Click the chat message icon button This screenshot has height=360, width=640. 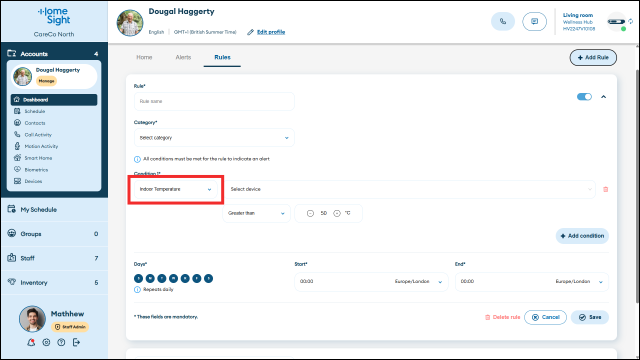(534, 21)
